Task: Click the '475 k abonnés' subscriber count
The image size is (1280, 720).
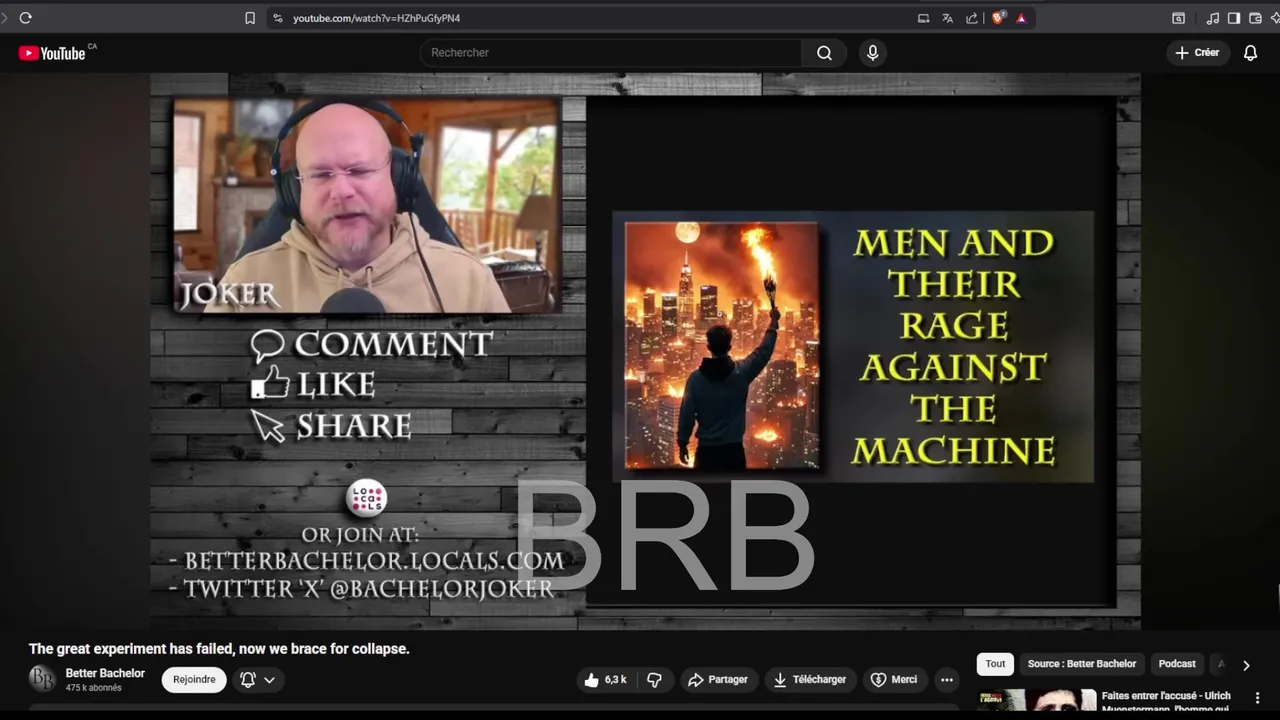Action: click(93, 688)
